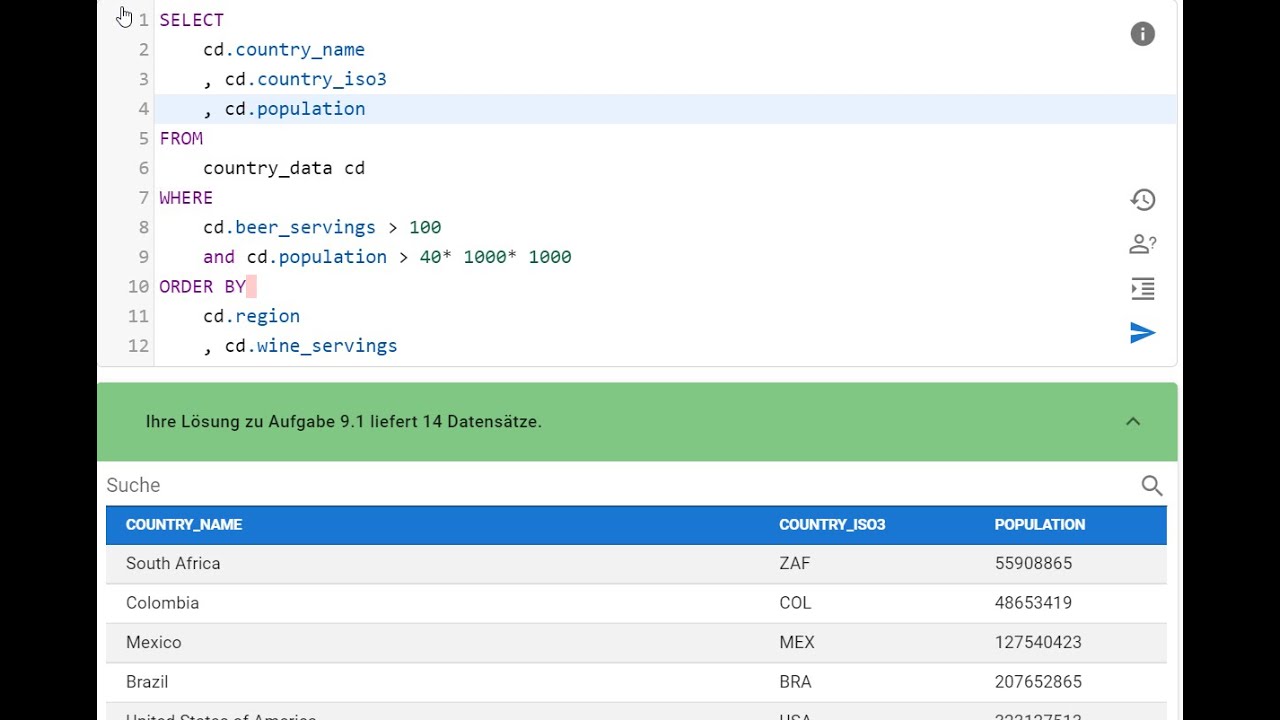Image resolution: width=1280 pixels, height=720 pixels.
Task: Sort by POPULATION column header
Action: pos(1040,524)
